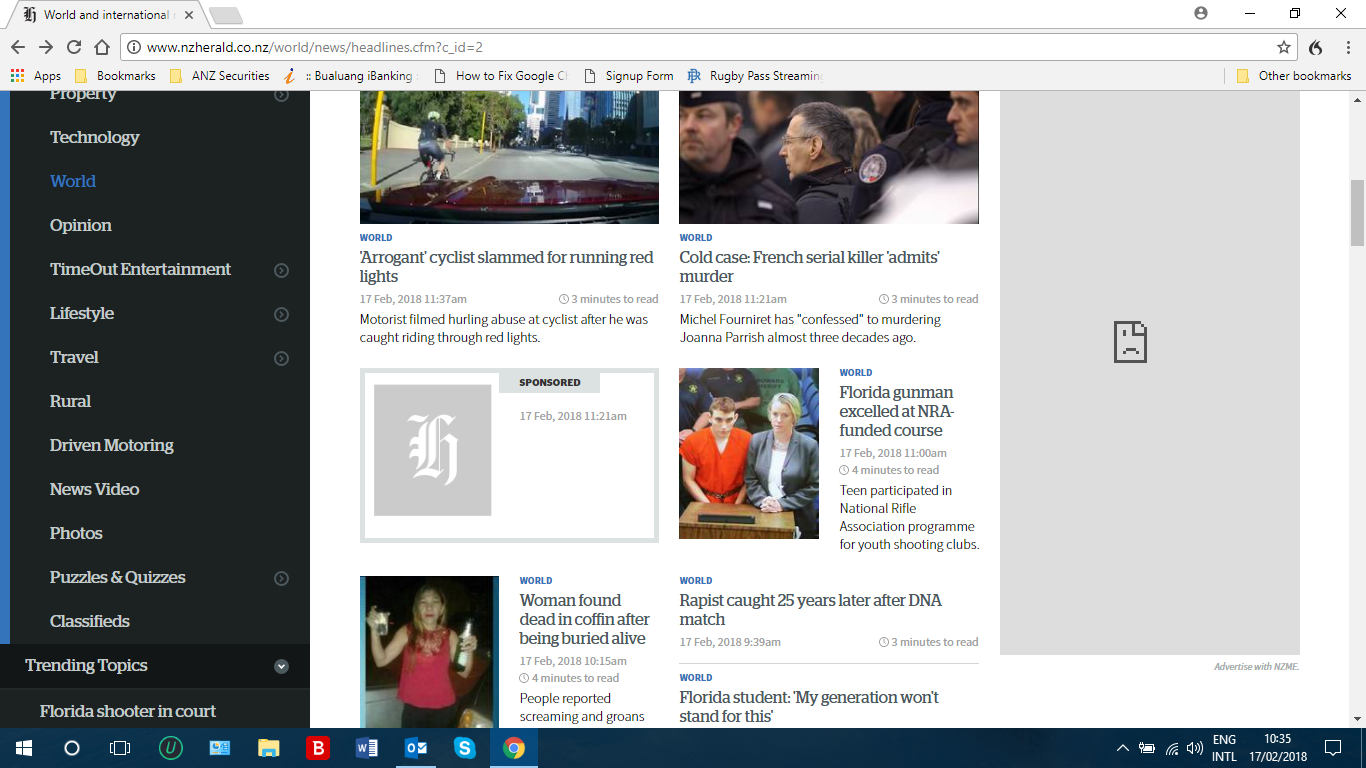Click the taskbar clock and date
This screenshot has height=768, width=1366.
click(x=1277, y=748)
